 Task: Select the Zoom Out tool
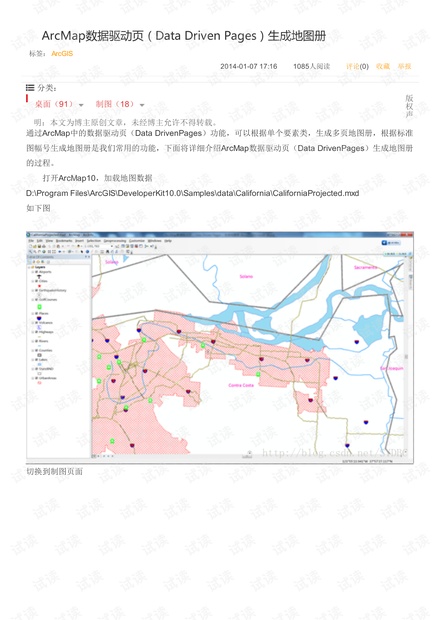click(x=34, y=251)
